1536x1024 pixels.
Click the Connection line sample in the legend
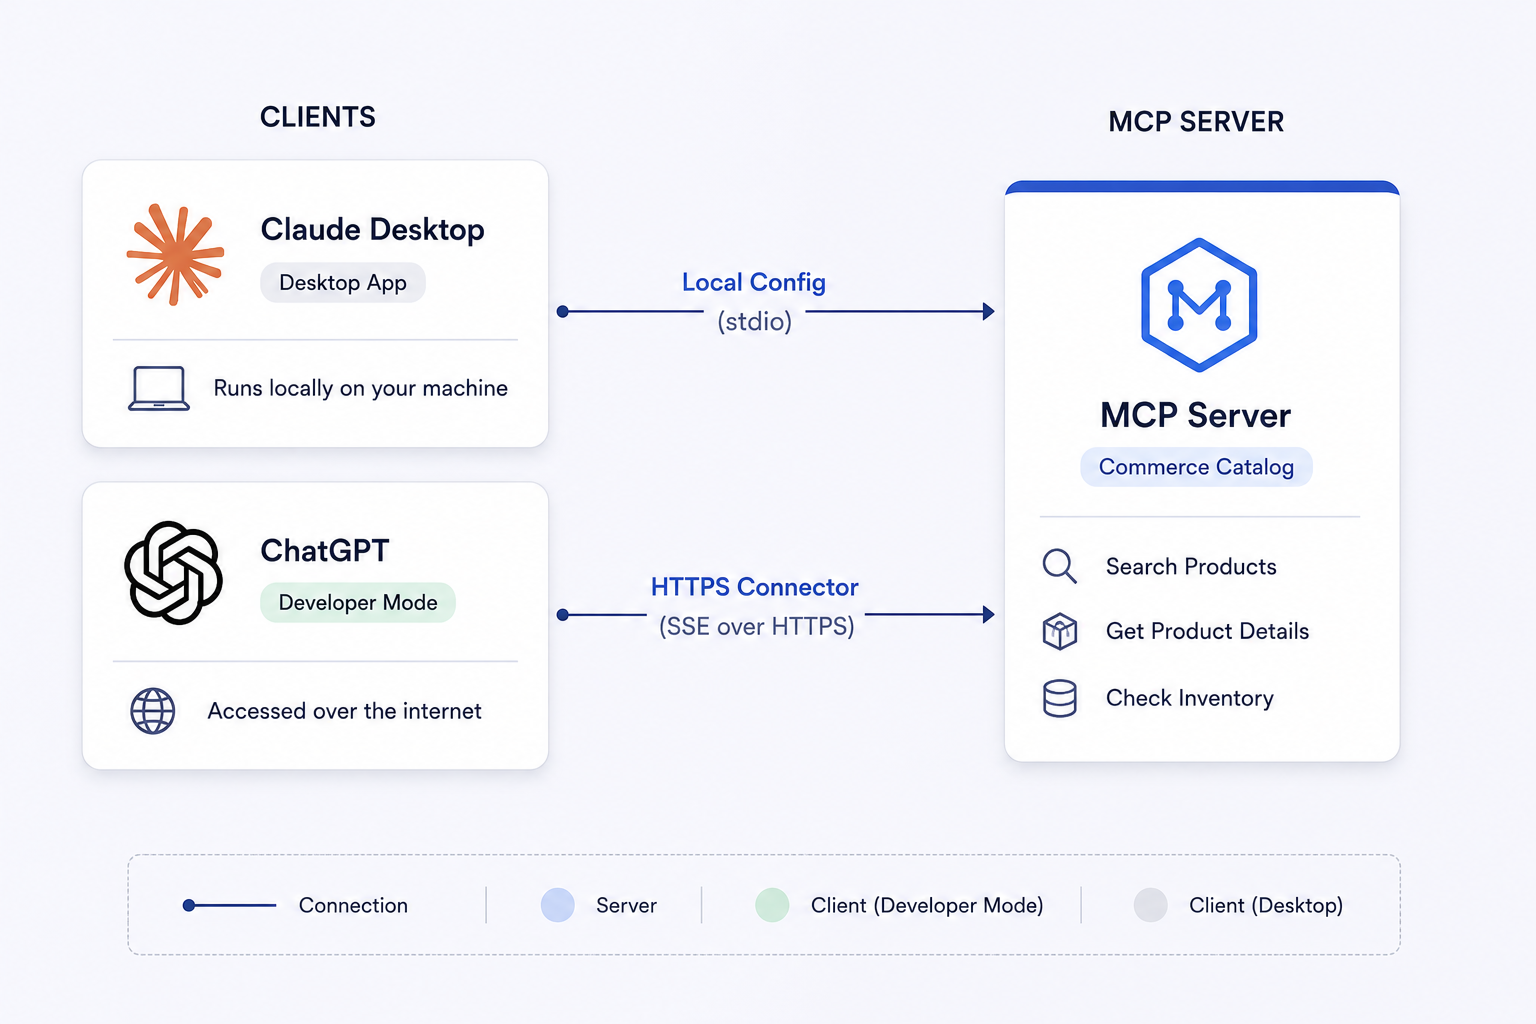229,905
